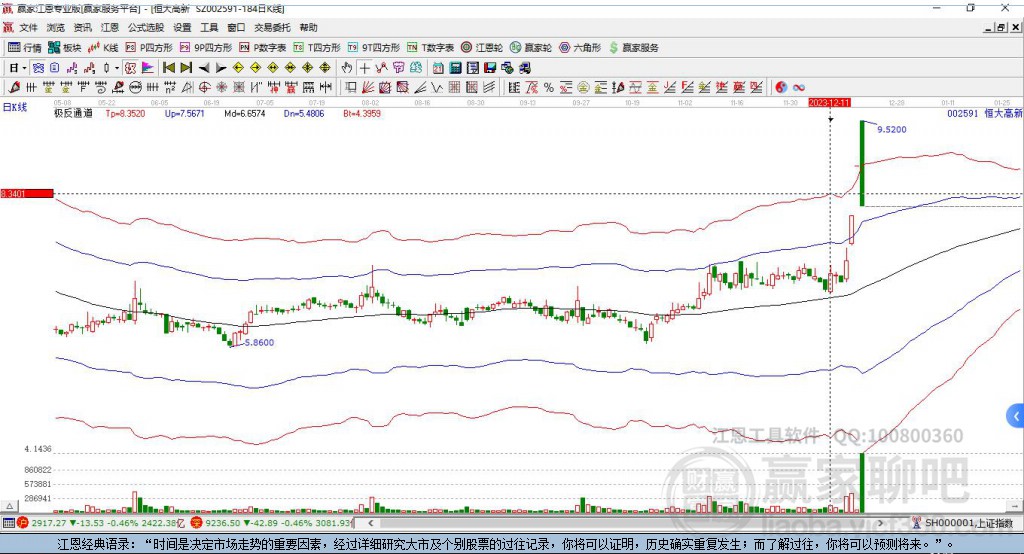The height and width of the screenshot is (554, 1024).
Task: Open the 9T四方形 tool
Action: (x=374, y=48)
